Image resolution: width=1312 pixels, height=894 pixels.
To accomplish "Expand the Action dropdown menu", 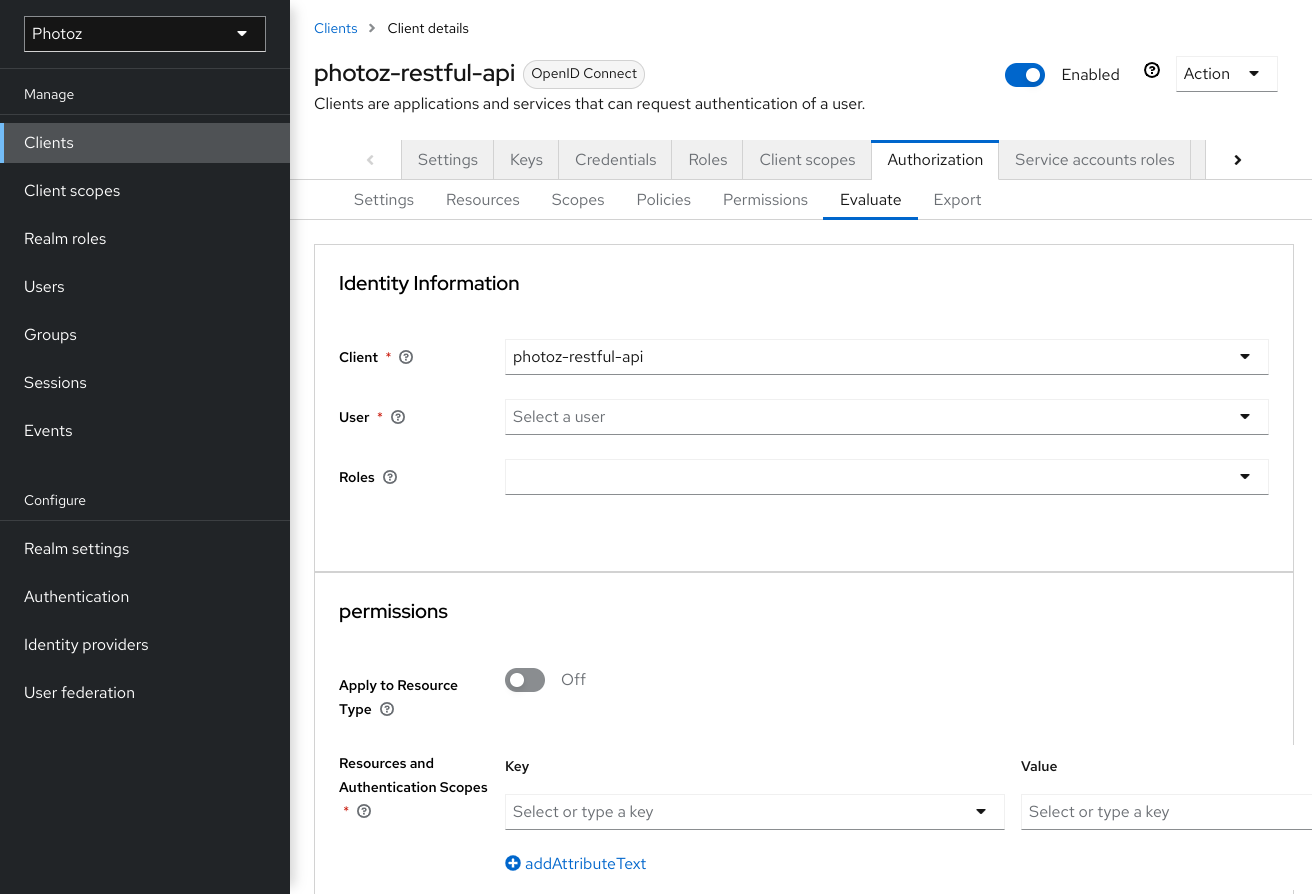I will pyautogui.click(x=1226, y=74).
